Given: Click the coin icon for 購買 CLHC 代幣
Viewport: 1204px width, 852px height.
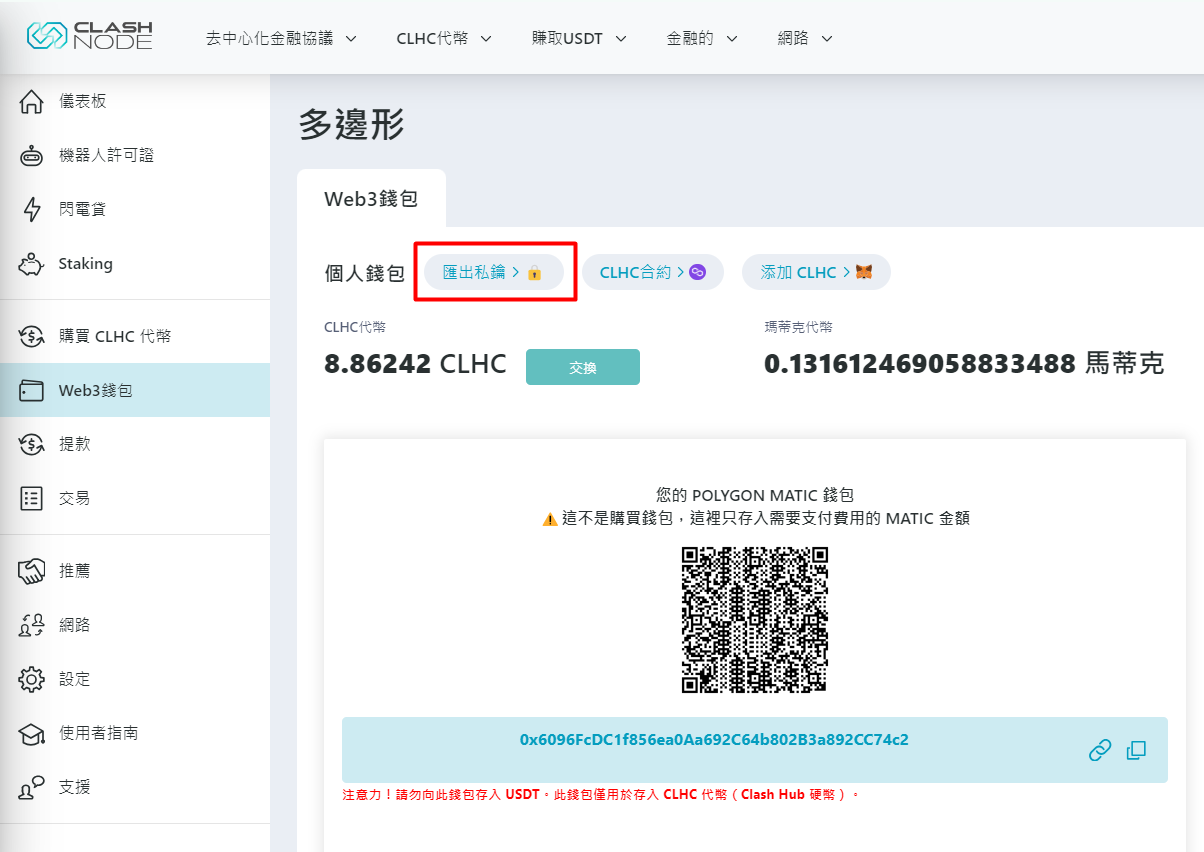Looking at the screenshot, I should (32, 336).
